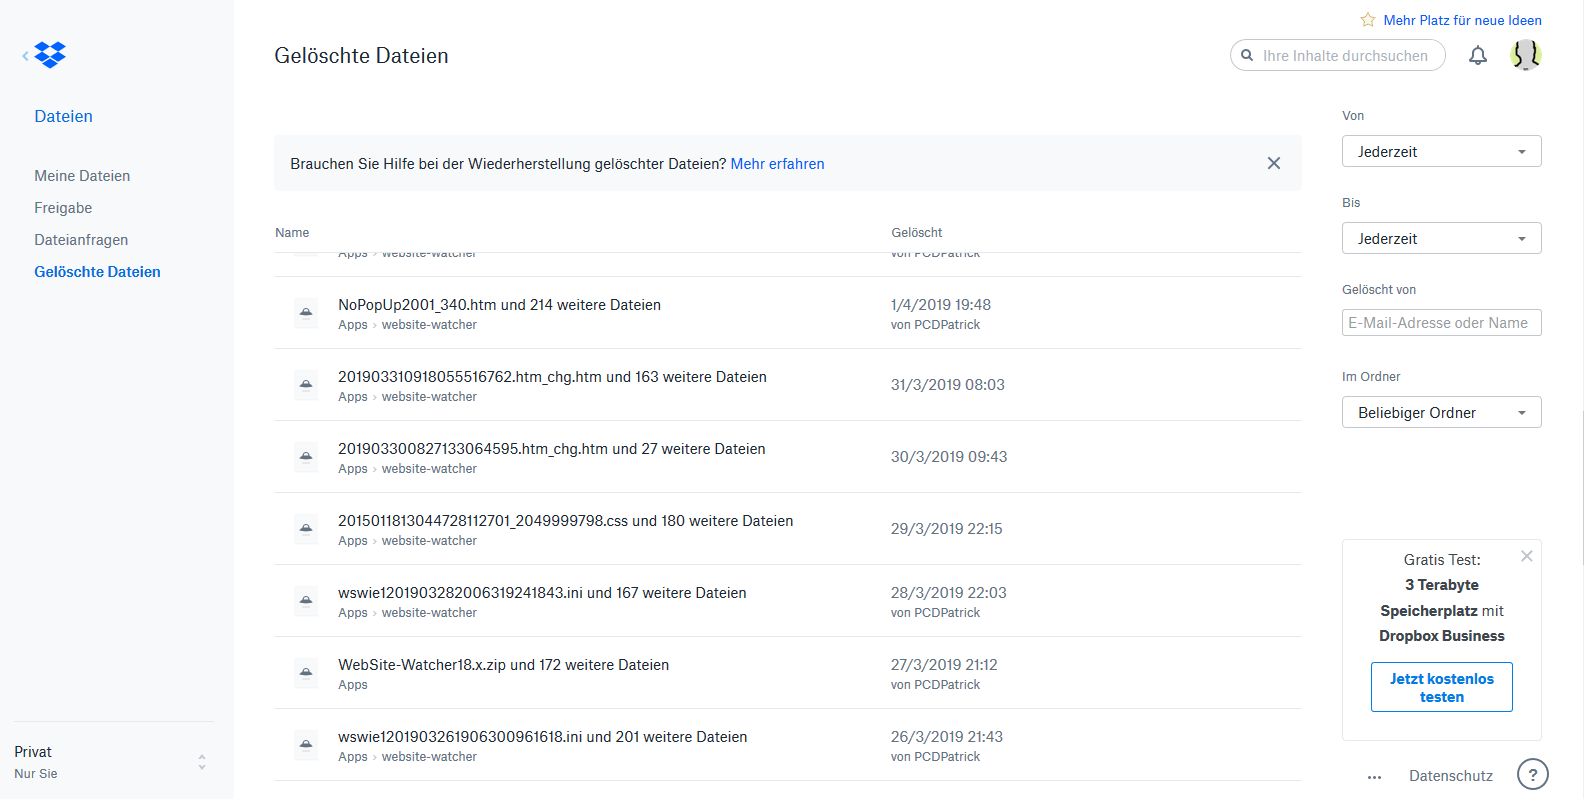
Task: Click the Mehr erfahren link
Action: 777,164
